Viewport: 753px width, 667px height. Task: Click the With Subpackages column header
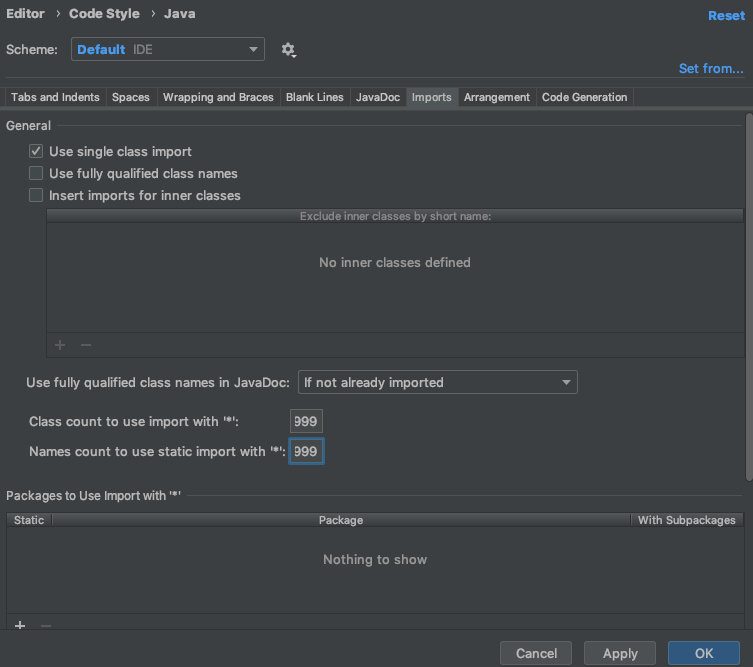pos(687,520)
